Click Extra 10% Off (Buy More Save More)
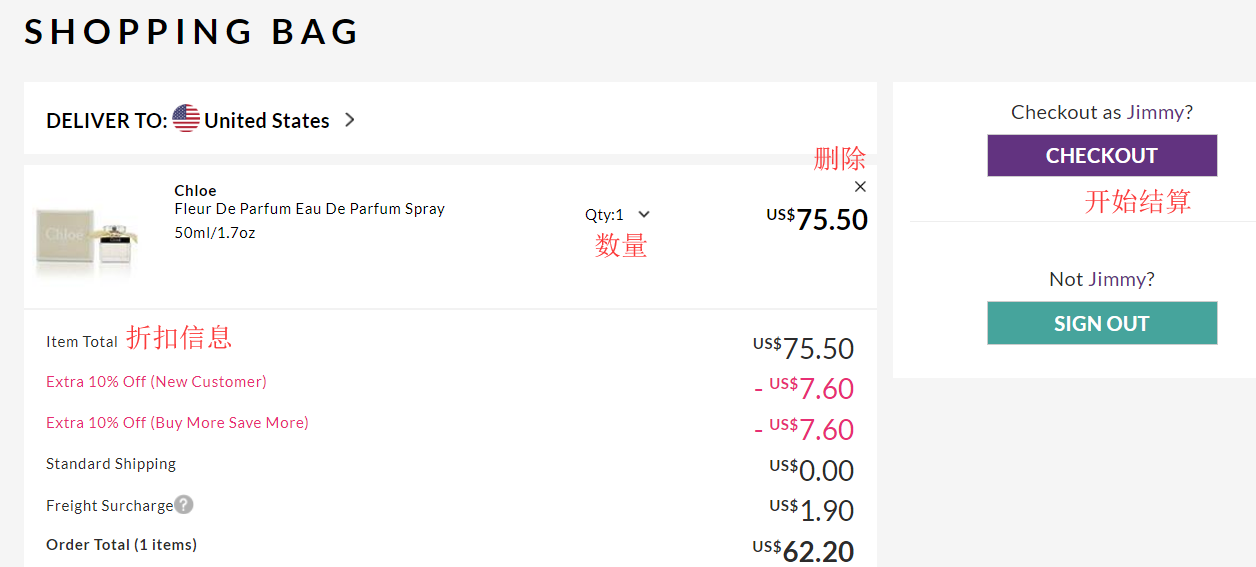 click(x=177, y=423)
